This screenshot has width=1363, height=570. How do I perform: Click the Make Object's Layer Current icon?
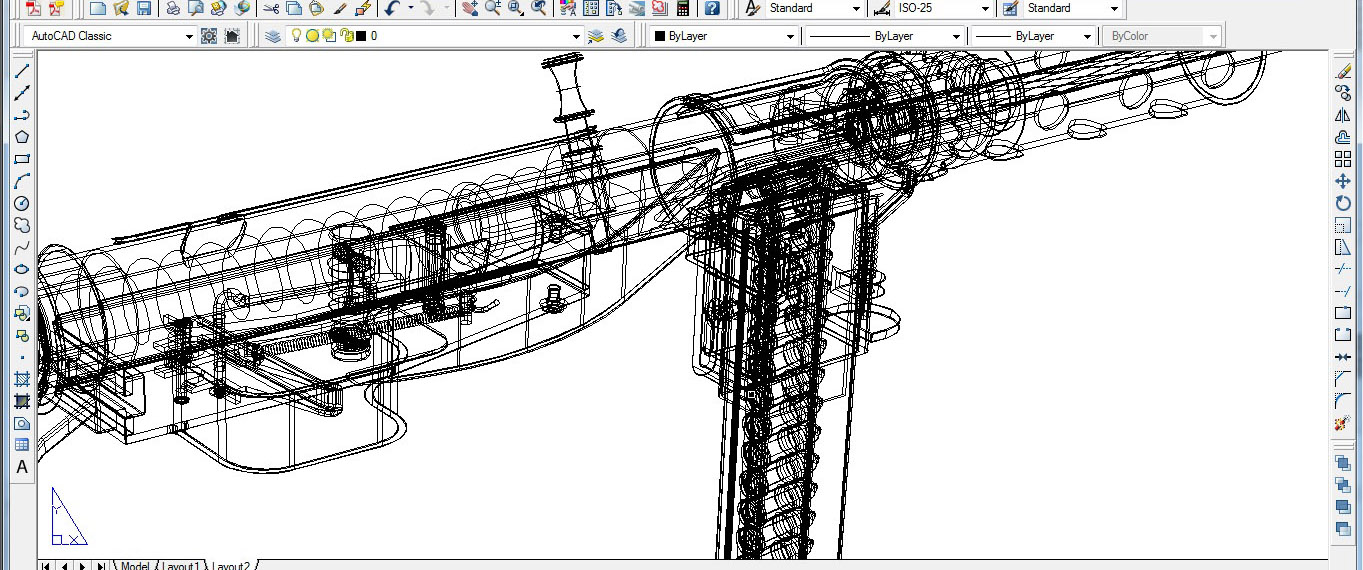(x=596, y=36)
